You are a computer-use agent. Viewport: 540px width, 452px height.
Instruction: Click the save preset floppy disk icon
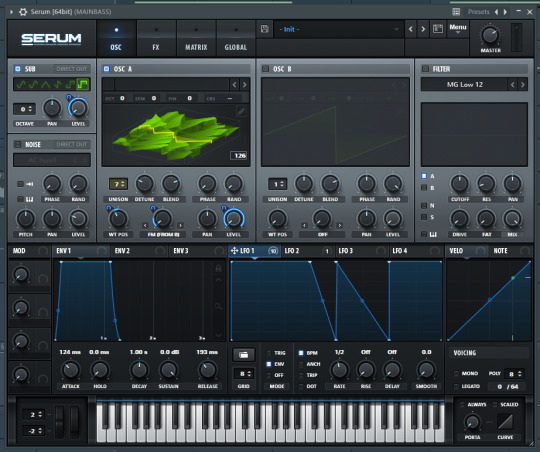[264, 29]
